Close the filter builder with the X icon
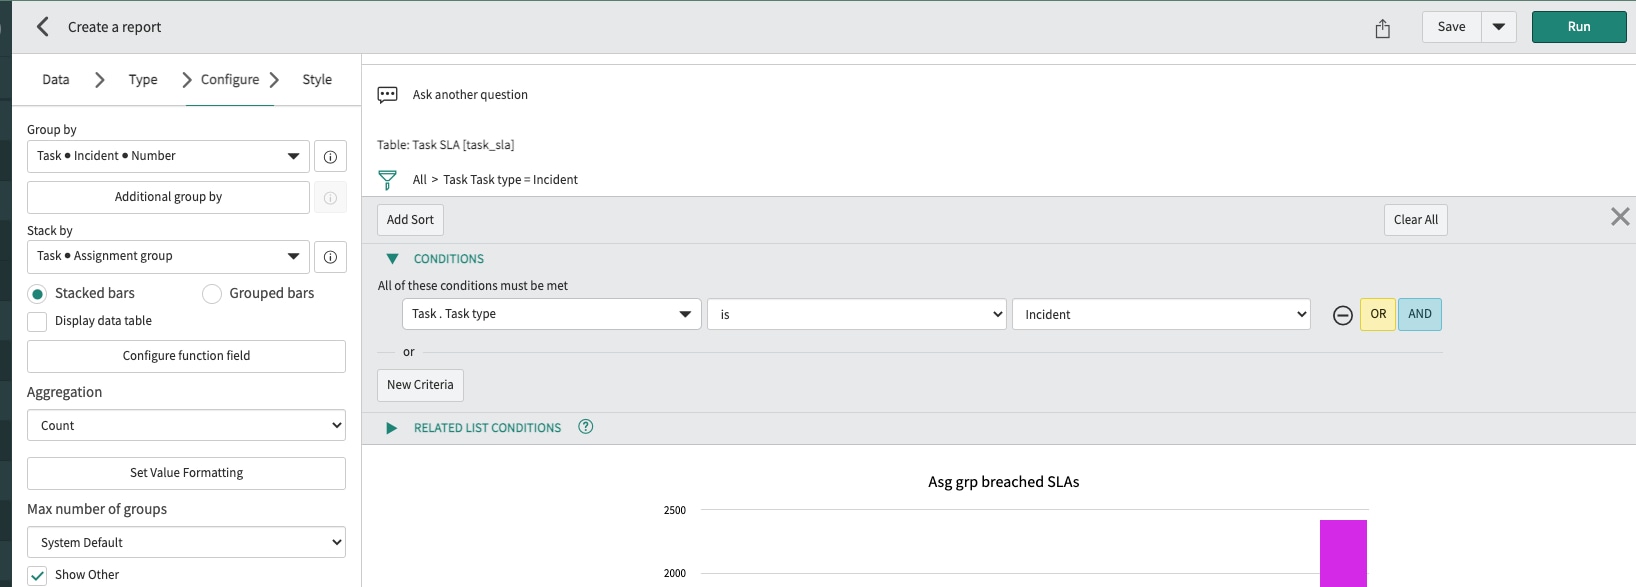Screen dimensions: 1636x587 click(x=1620, y=217)
